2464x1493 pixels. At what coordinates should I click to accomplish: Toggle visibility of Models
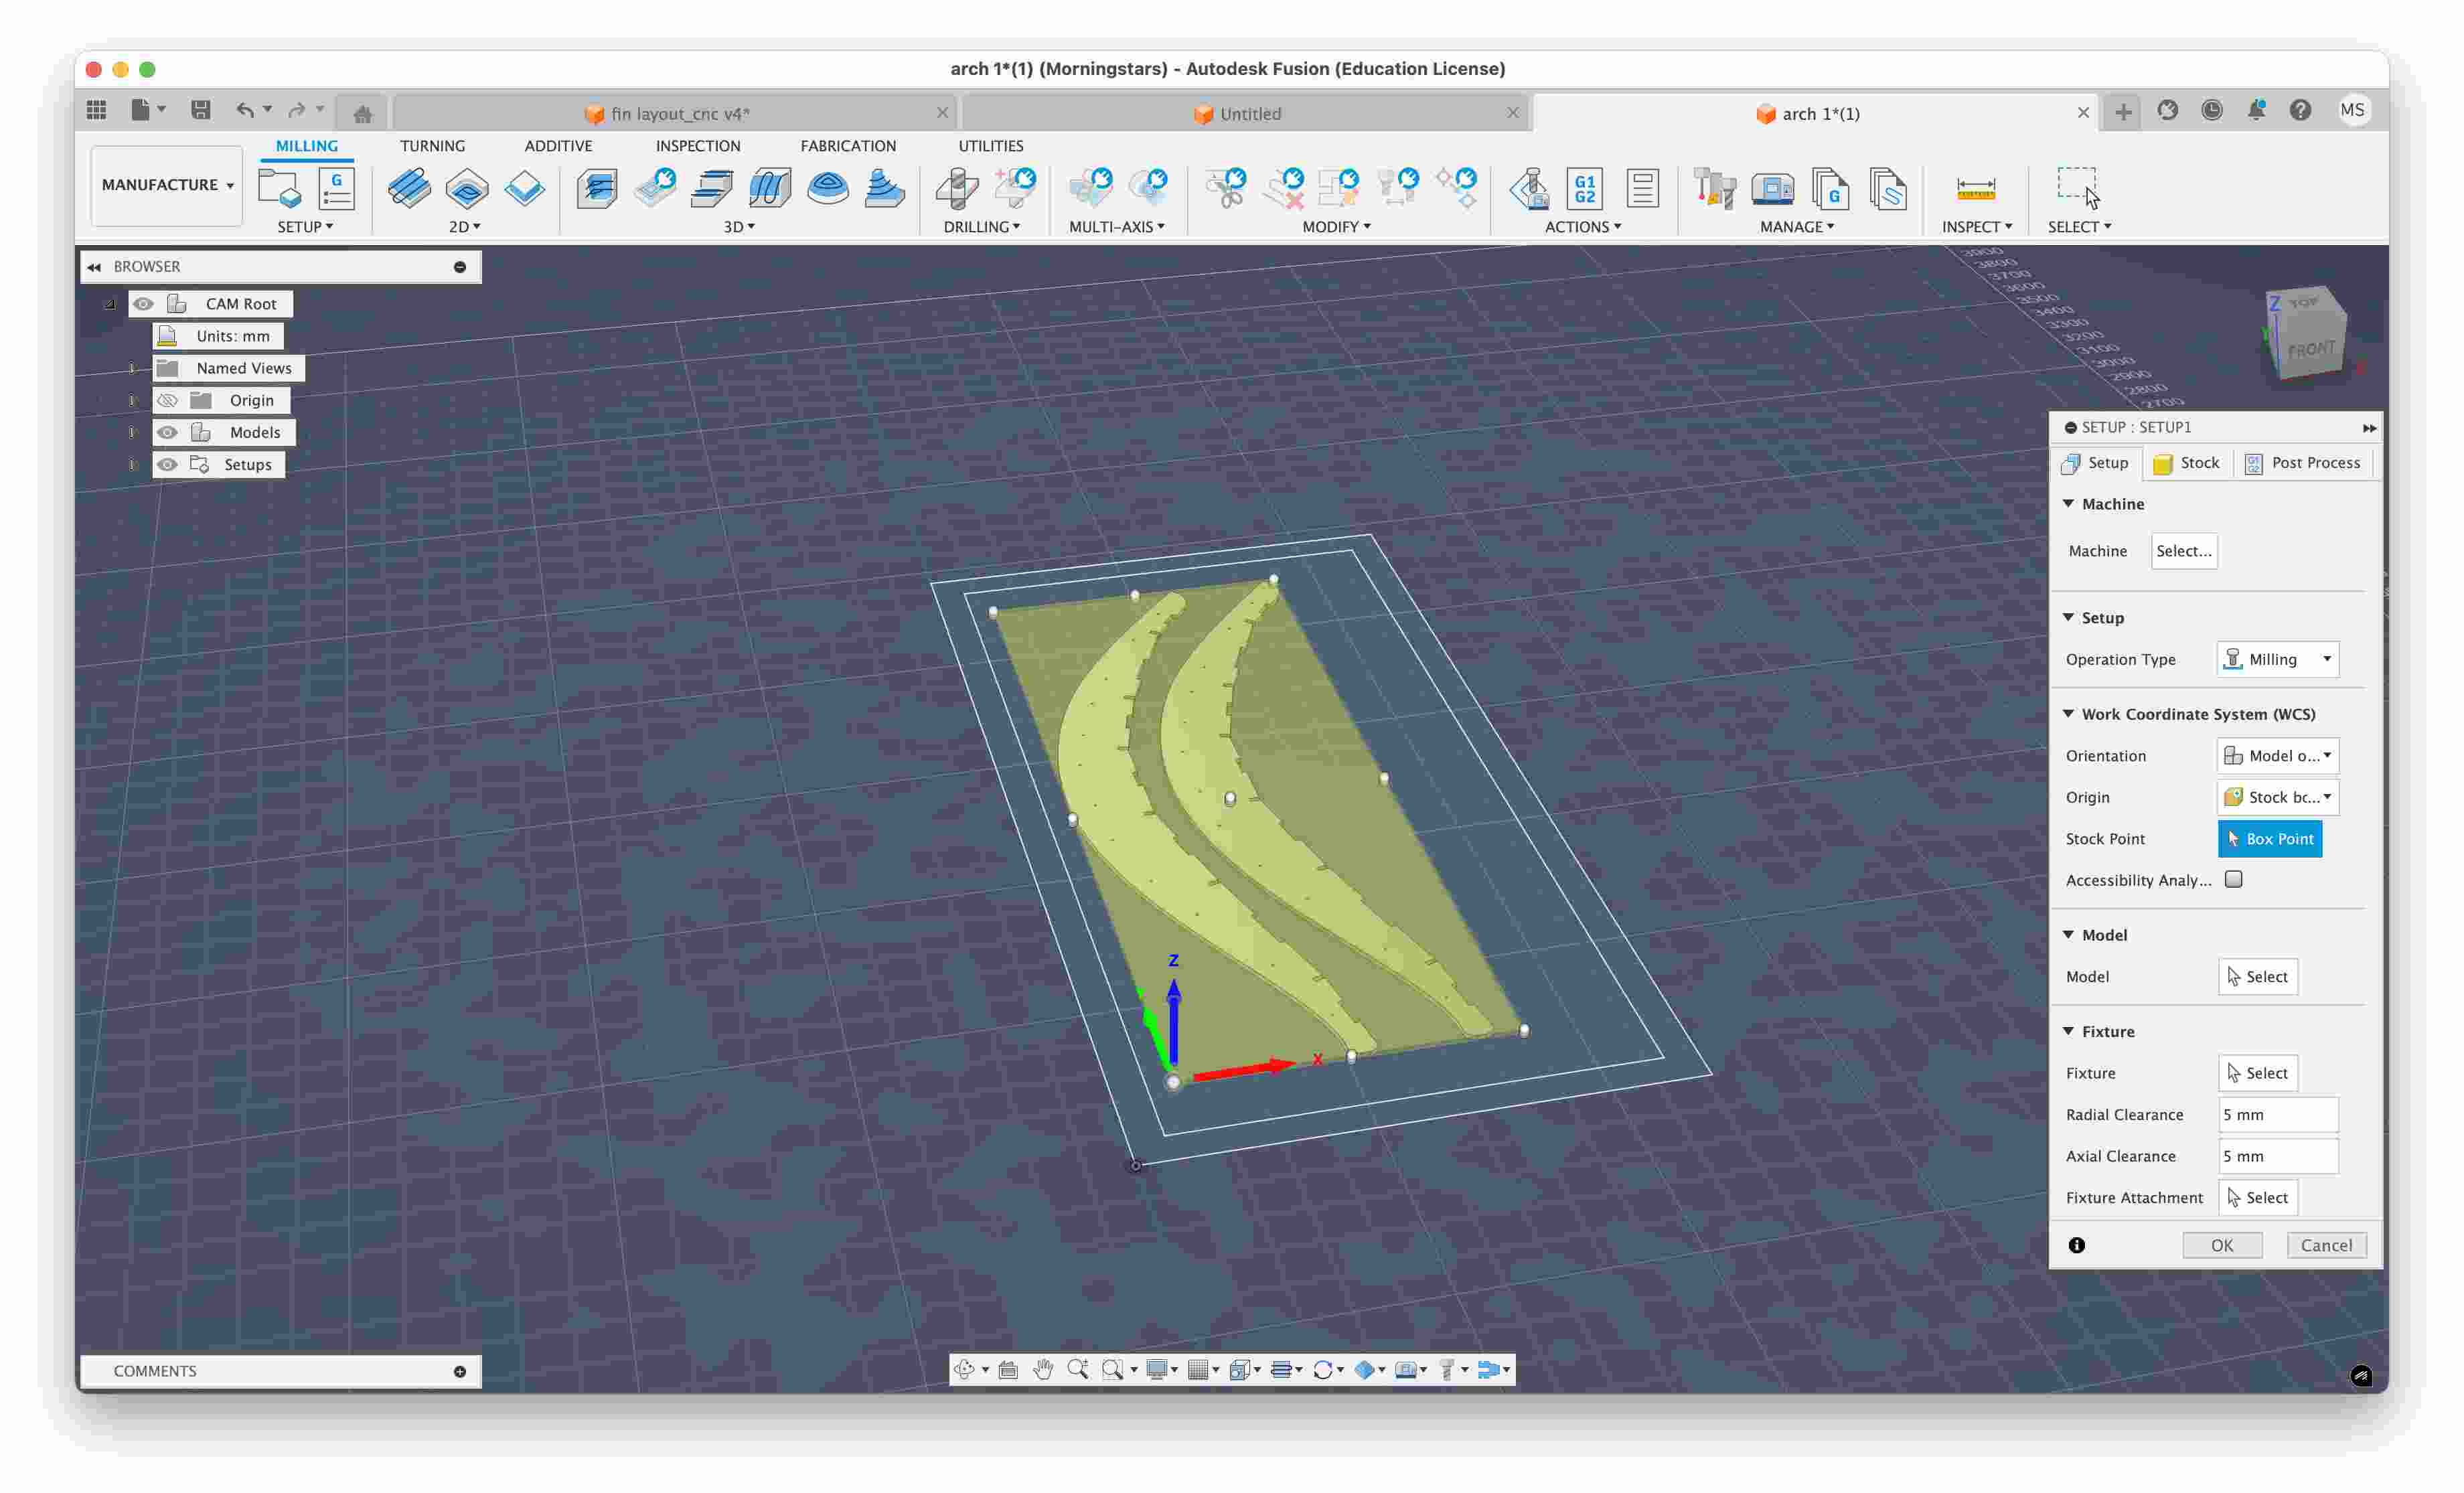coord(167,432)
